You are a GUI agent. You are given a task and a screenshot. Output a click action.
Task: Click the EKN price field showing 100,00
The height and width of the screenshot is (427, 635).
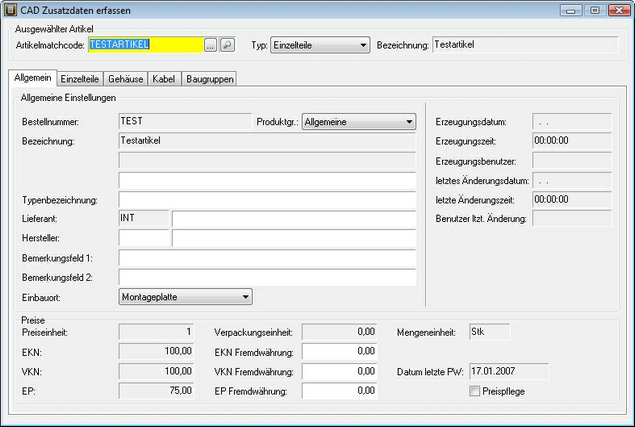tap(156, 351)
